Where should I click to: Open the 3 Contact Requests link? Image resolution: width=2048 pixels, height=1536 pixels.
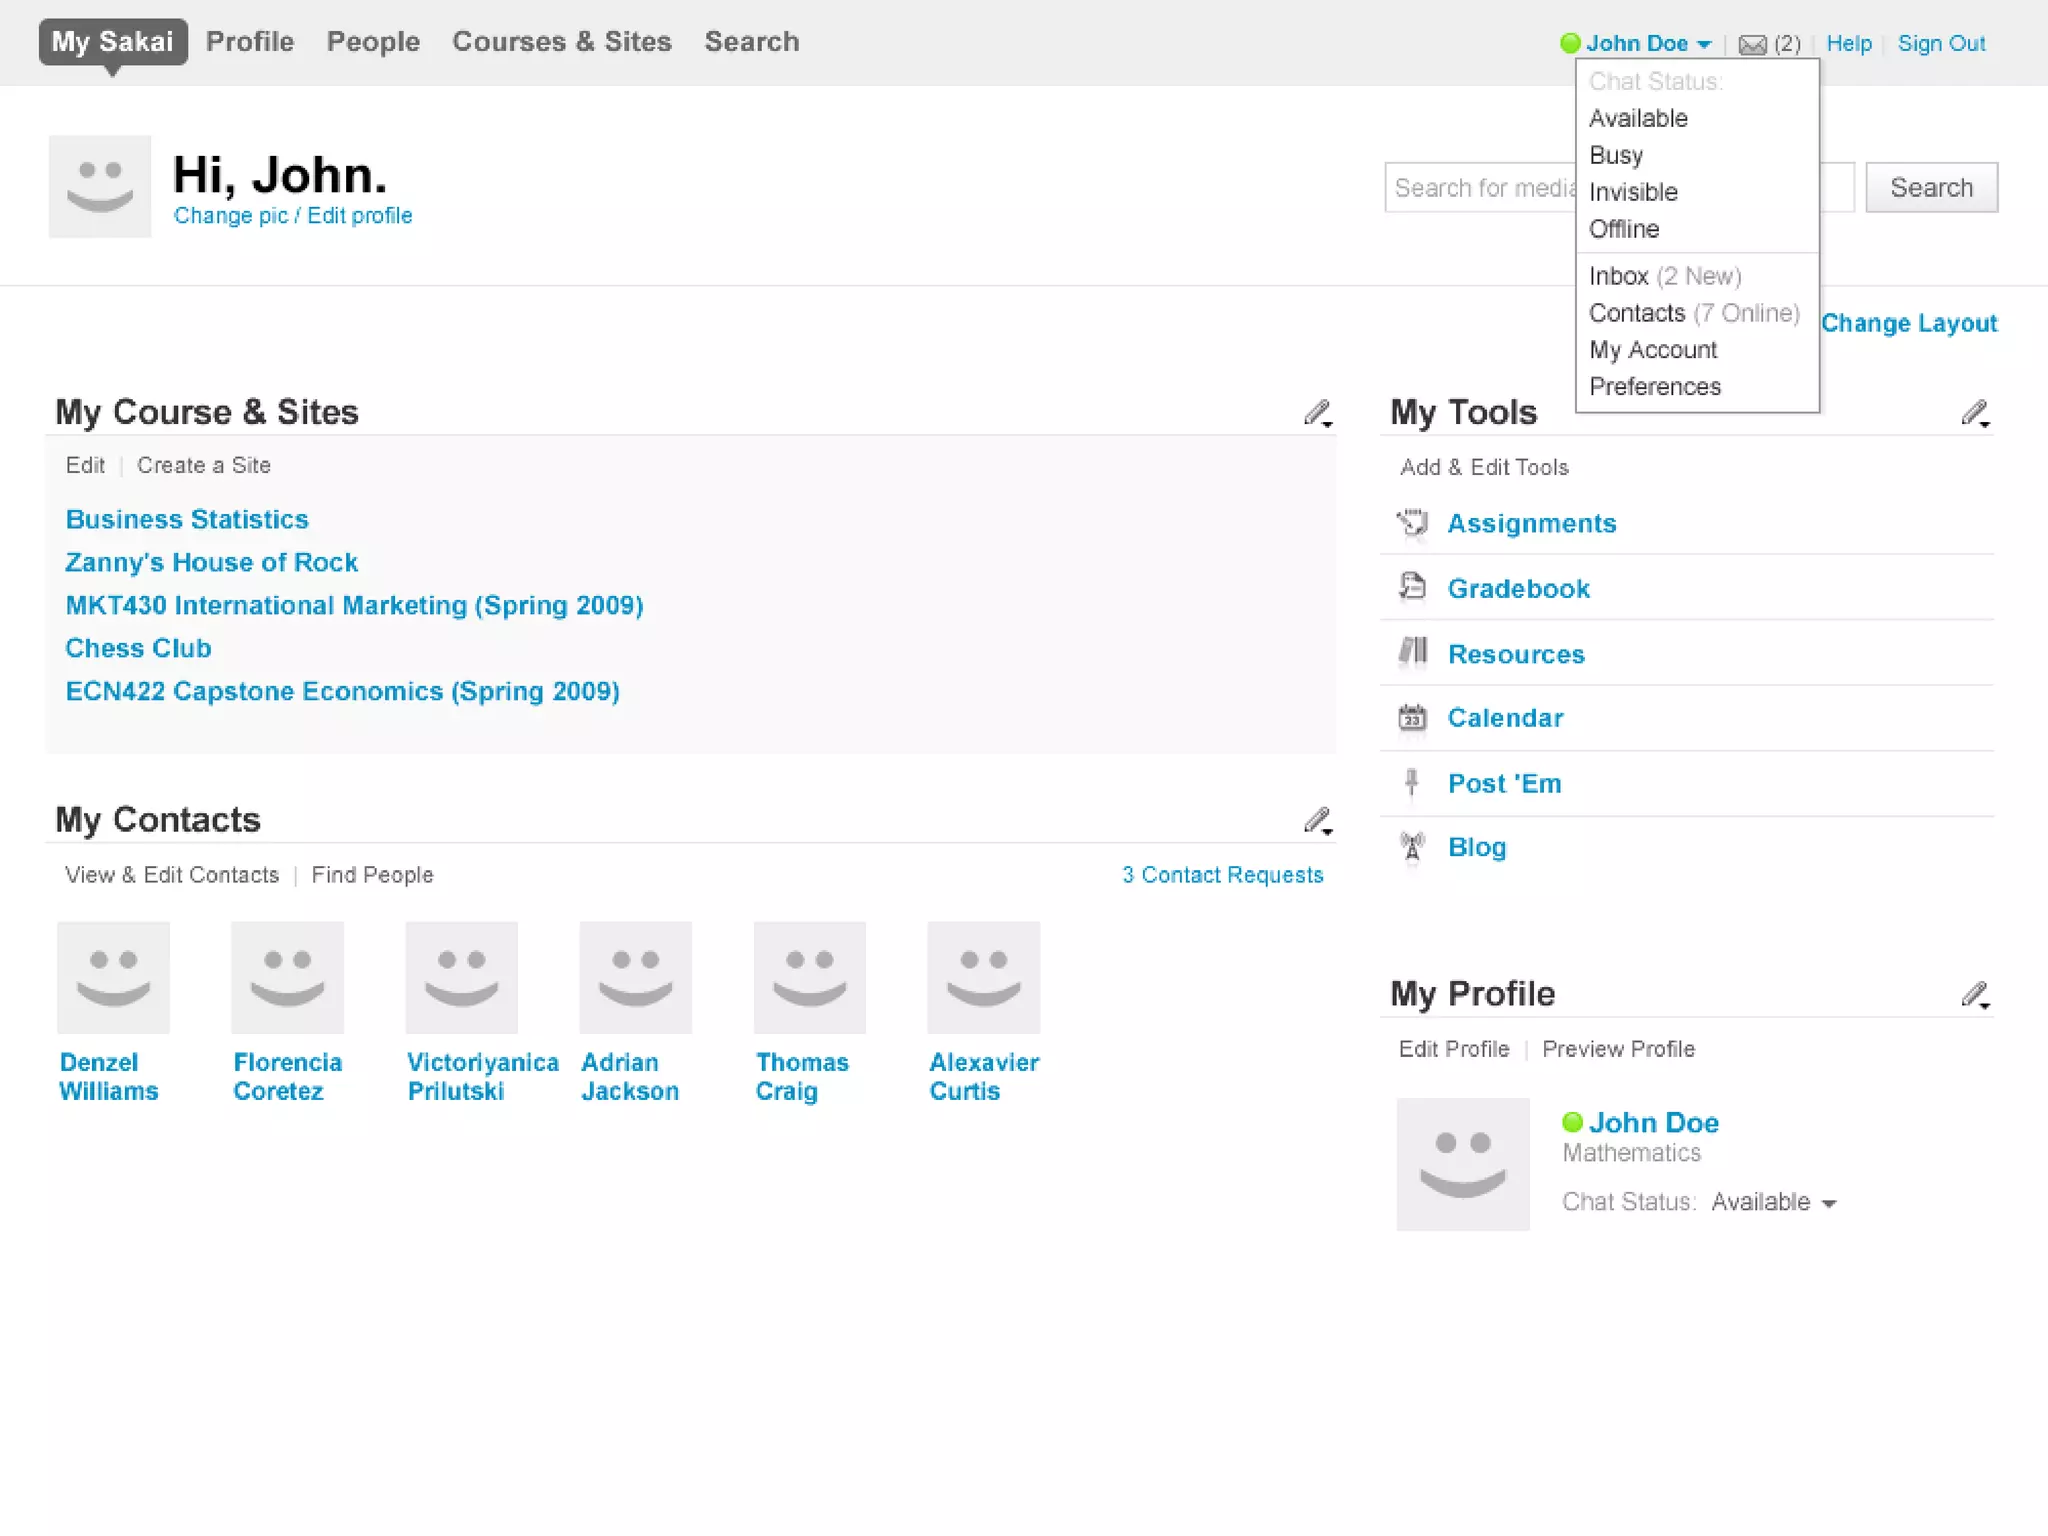pyautogui.click(x=1222, y=875)
